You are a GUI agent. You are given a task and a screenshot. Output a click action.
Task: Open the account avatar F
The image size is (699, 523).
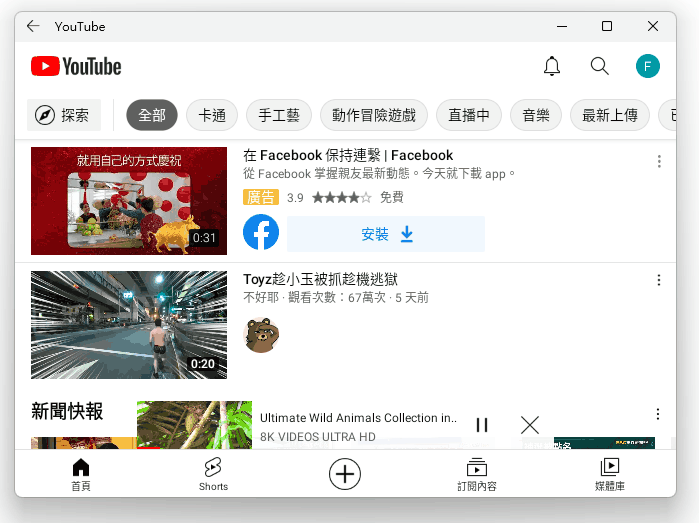click(647, 66)
